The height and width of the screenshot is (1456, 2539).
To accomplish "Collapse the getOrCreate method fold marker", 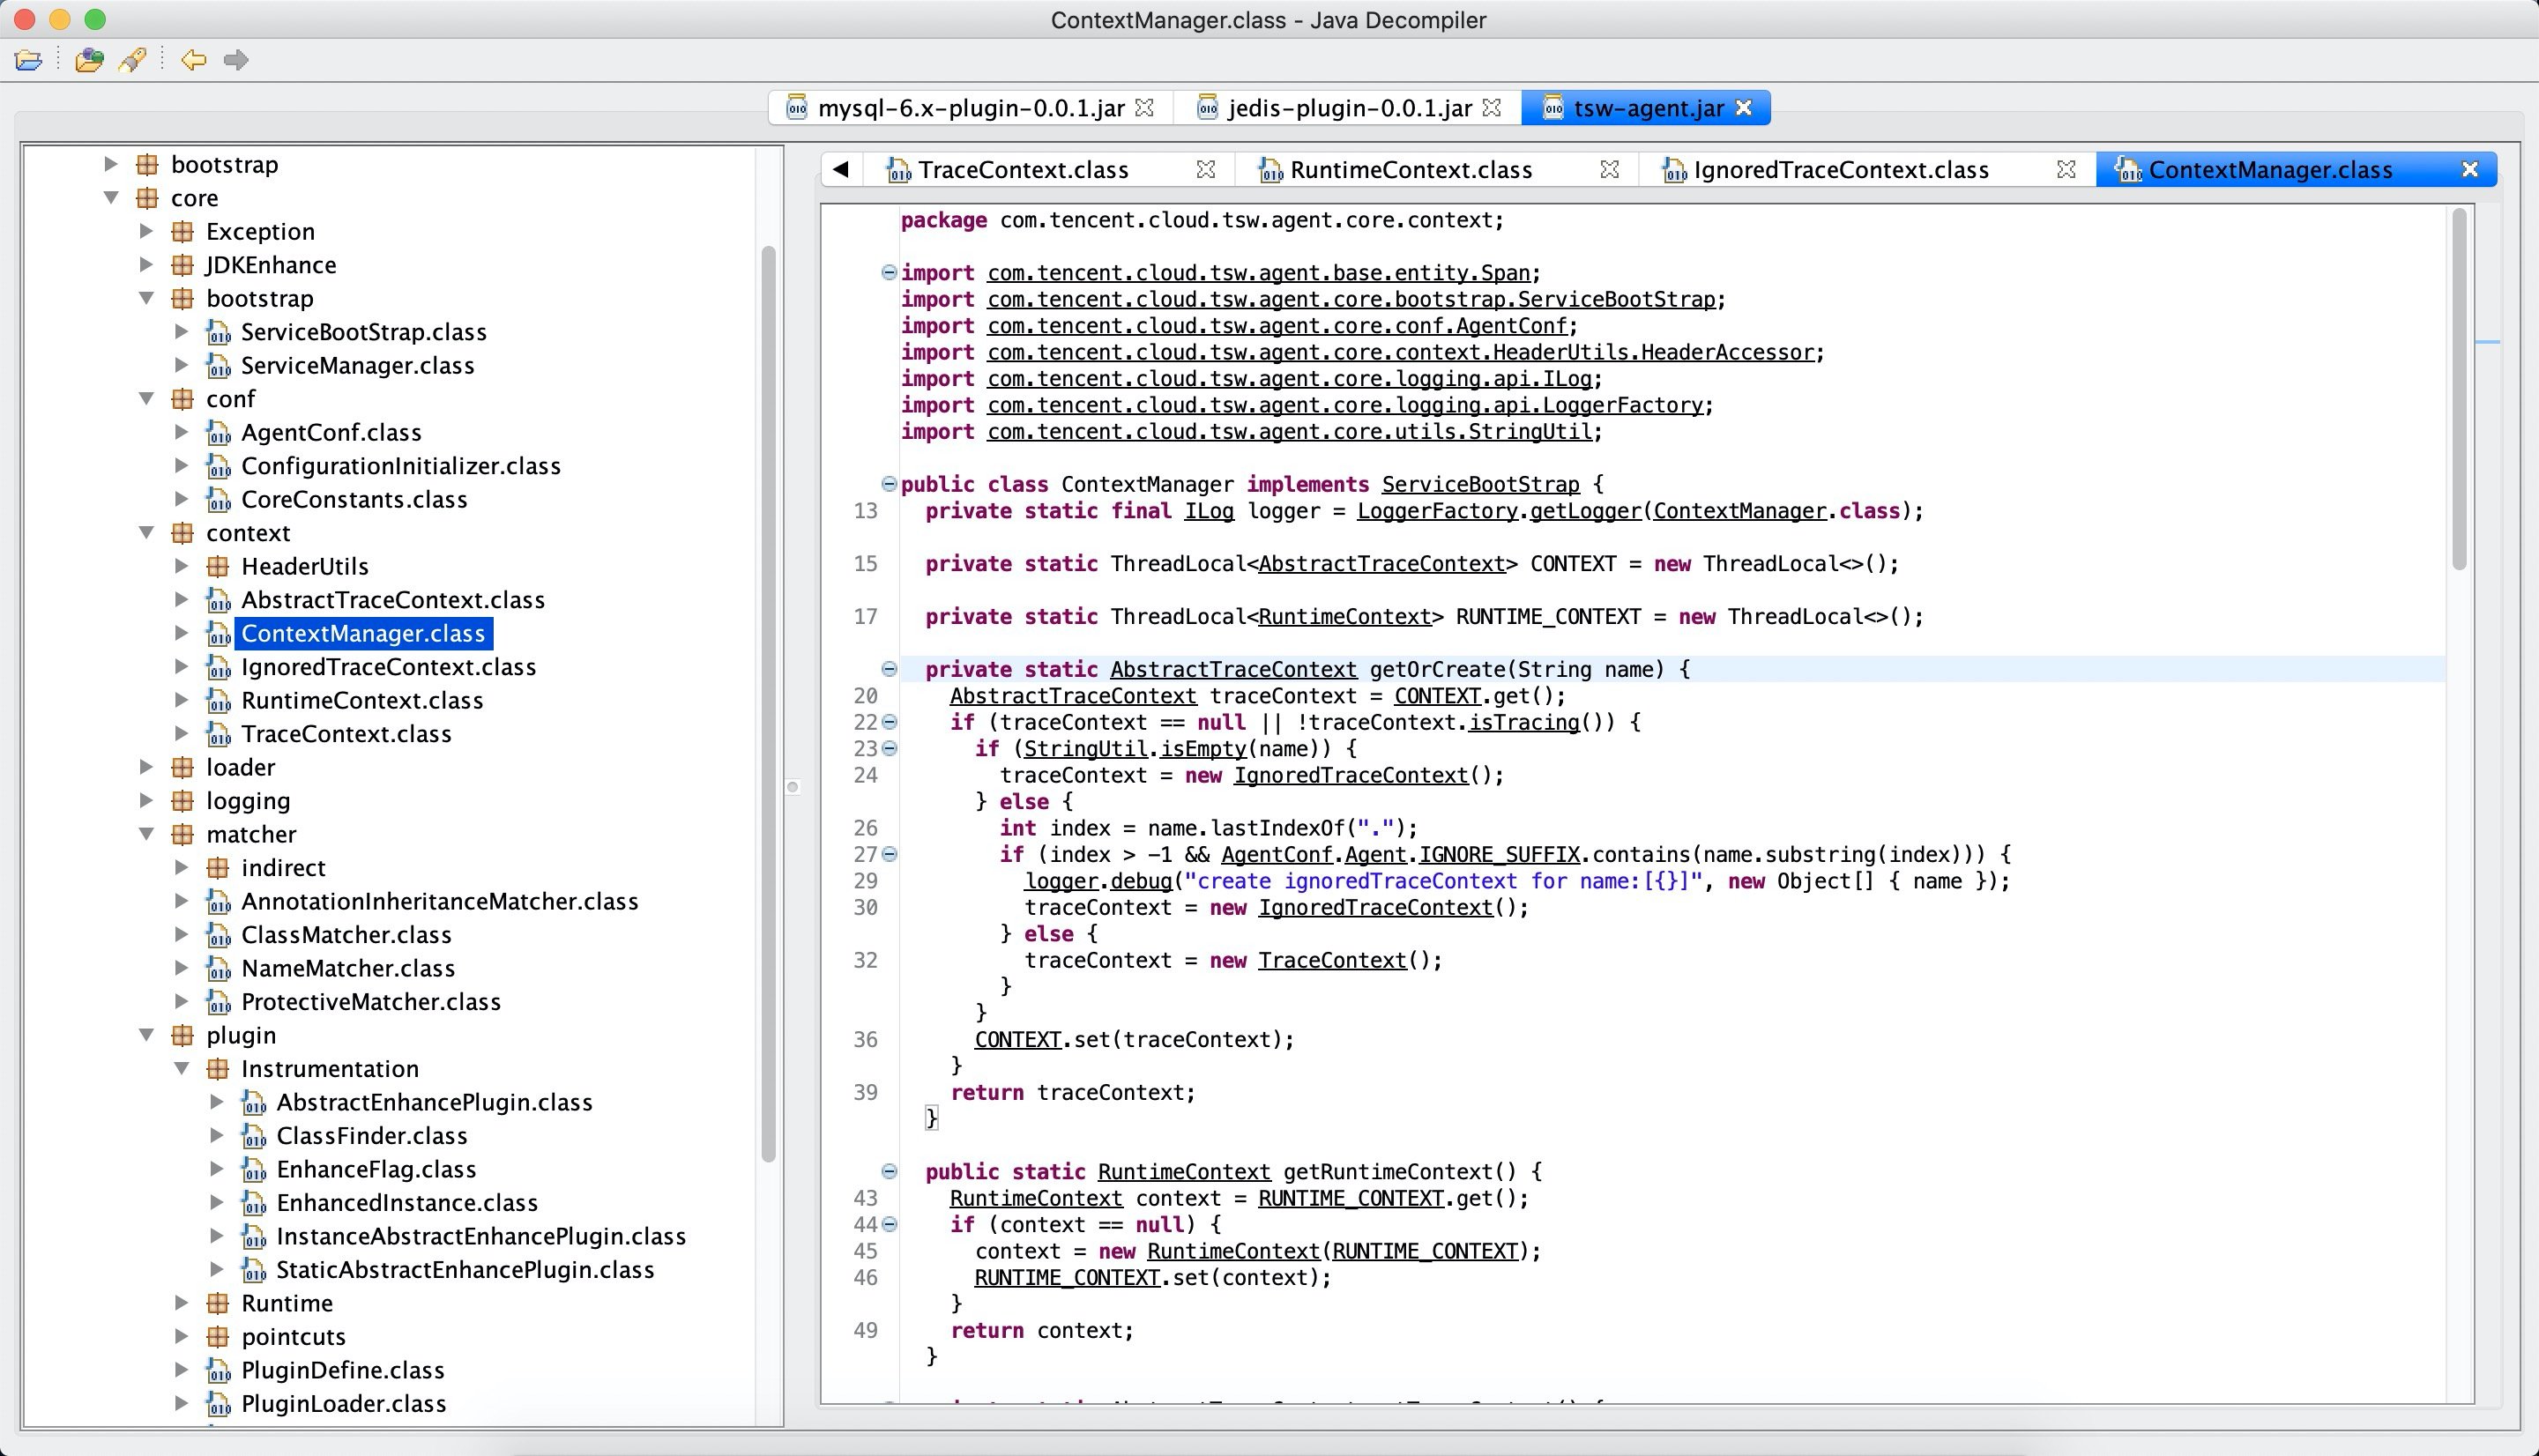I will coord(888,669).
